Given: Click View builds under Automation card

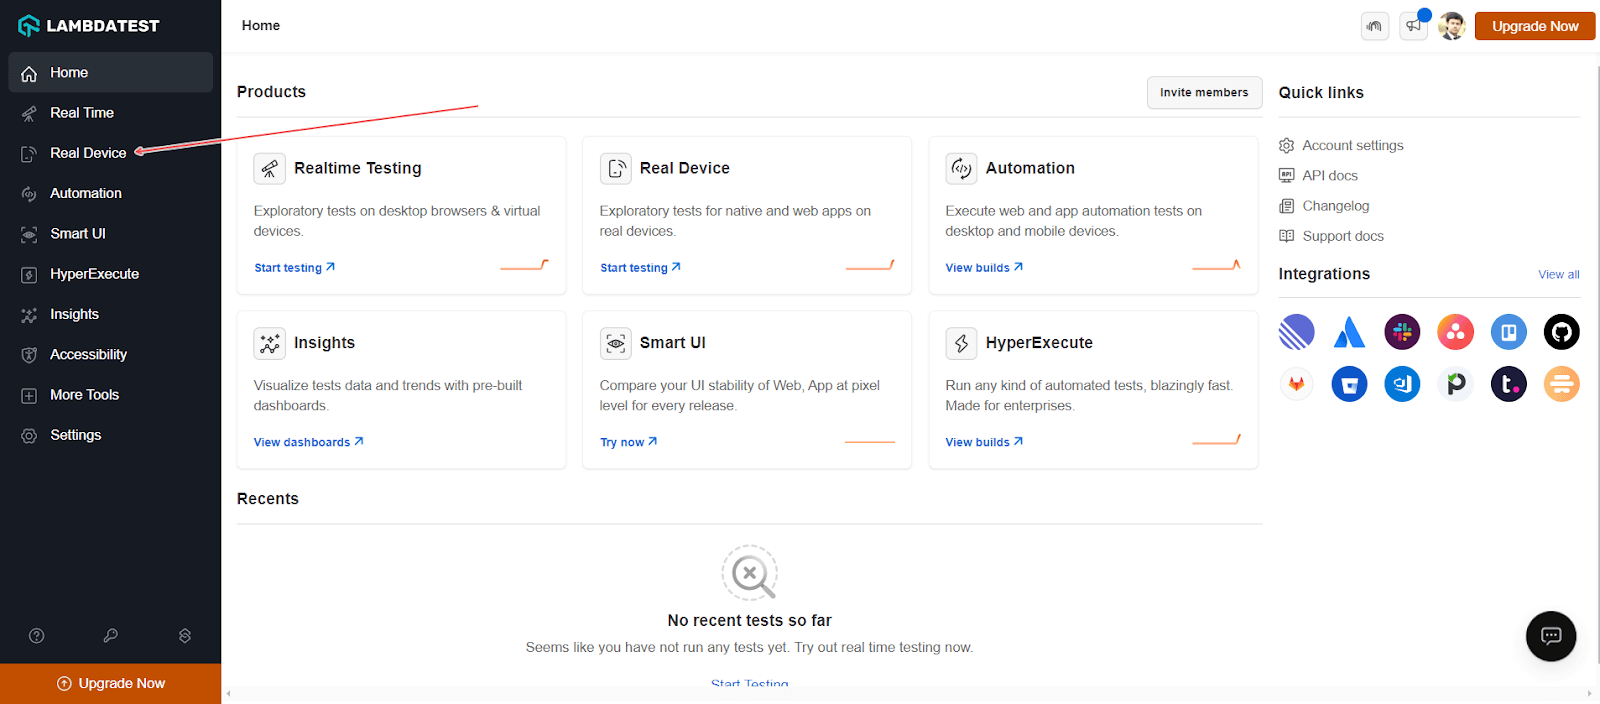Looking at the screenshot, I should click(x=985, y=268).
